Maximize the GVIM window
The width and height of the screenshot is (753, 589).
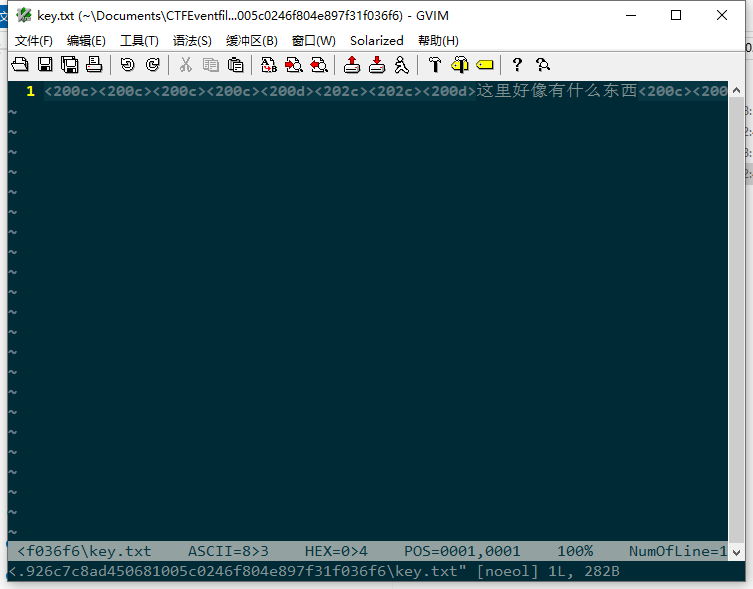tap(676, 15)
